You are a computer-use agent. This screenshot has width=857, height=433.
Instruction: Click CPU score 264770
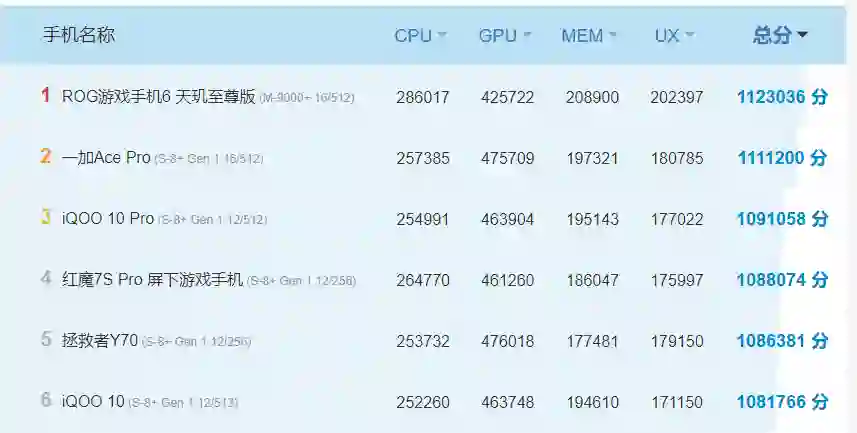[423, 280]
